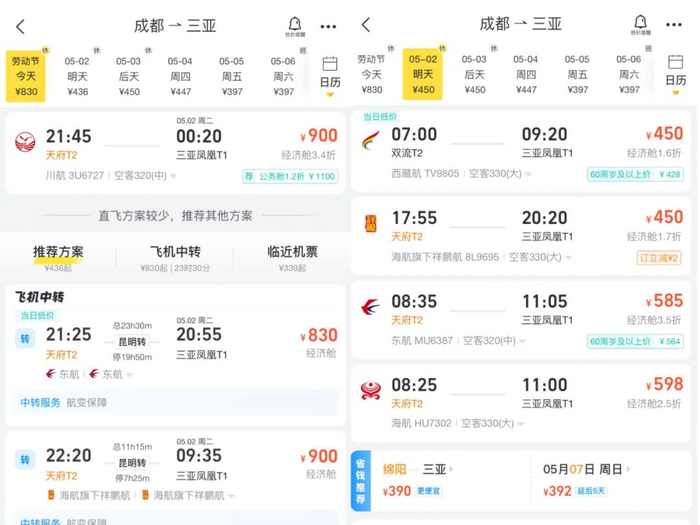The height and width of the screenshot is (525, 700).
Task: Tap 60周岁及以上价 ¥564 tag
Action: click(x=635, y=342)
